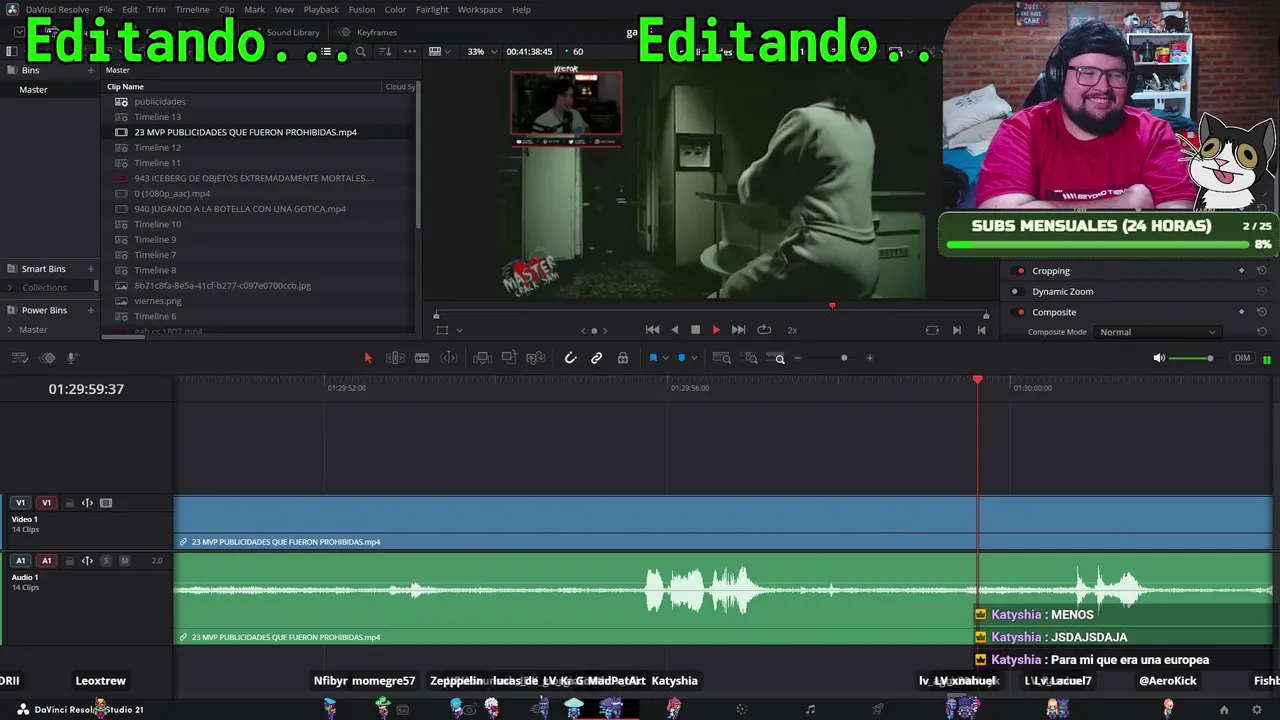Click the Full Extent Zoom icon
1280x720 pixels.
coord(724,358)
